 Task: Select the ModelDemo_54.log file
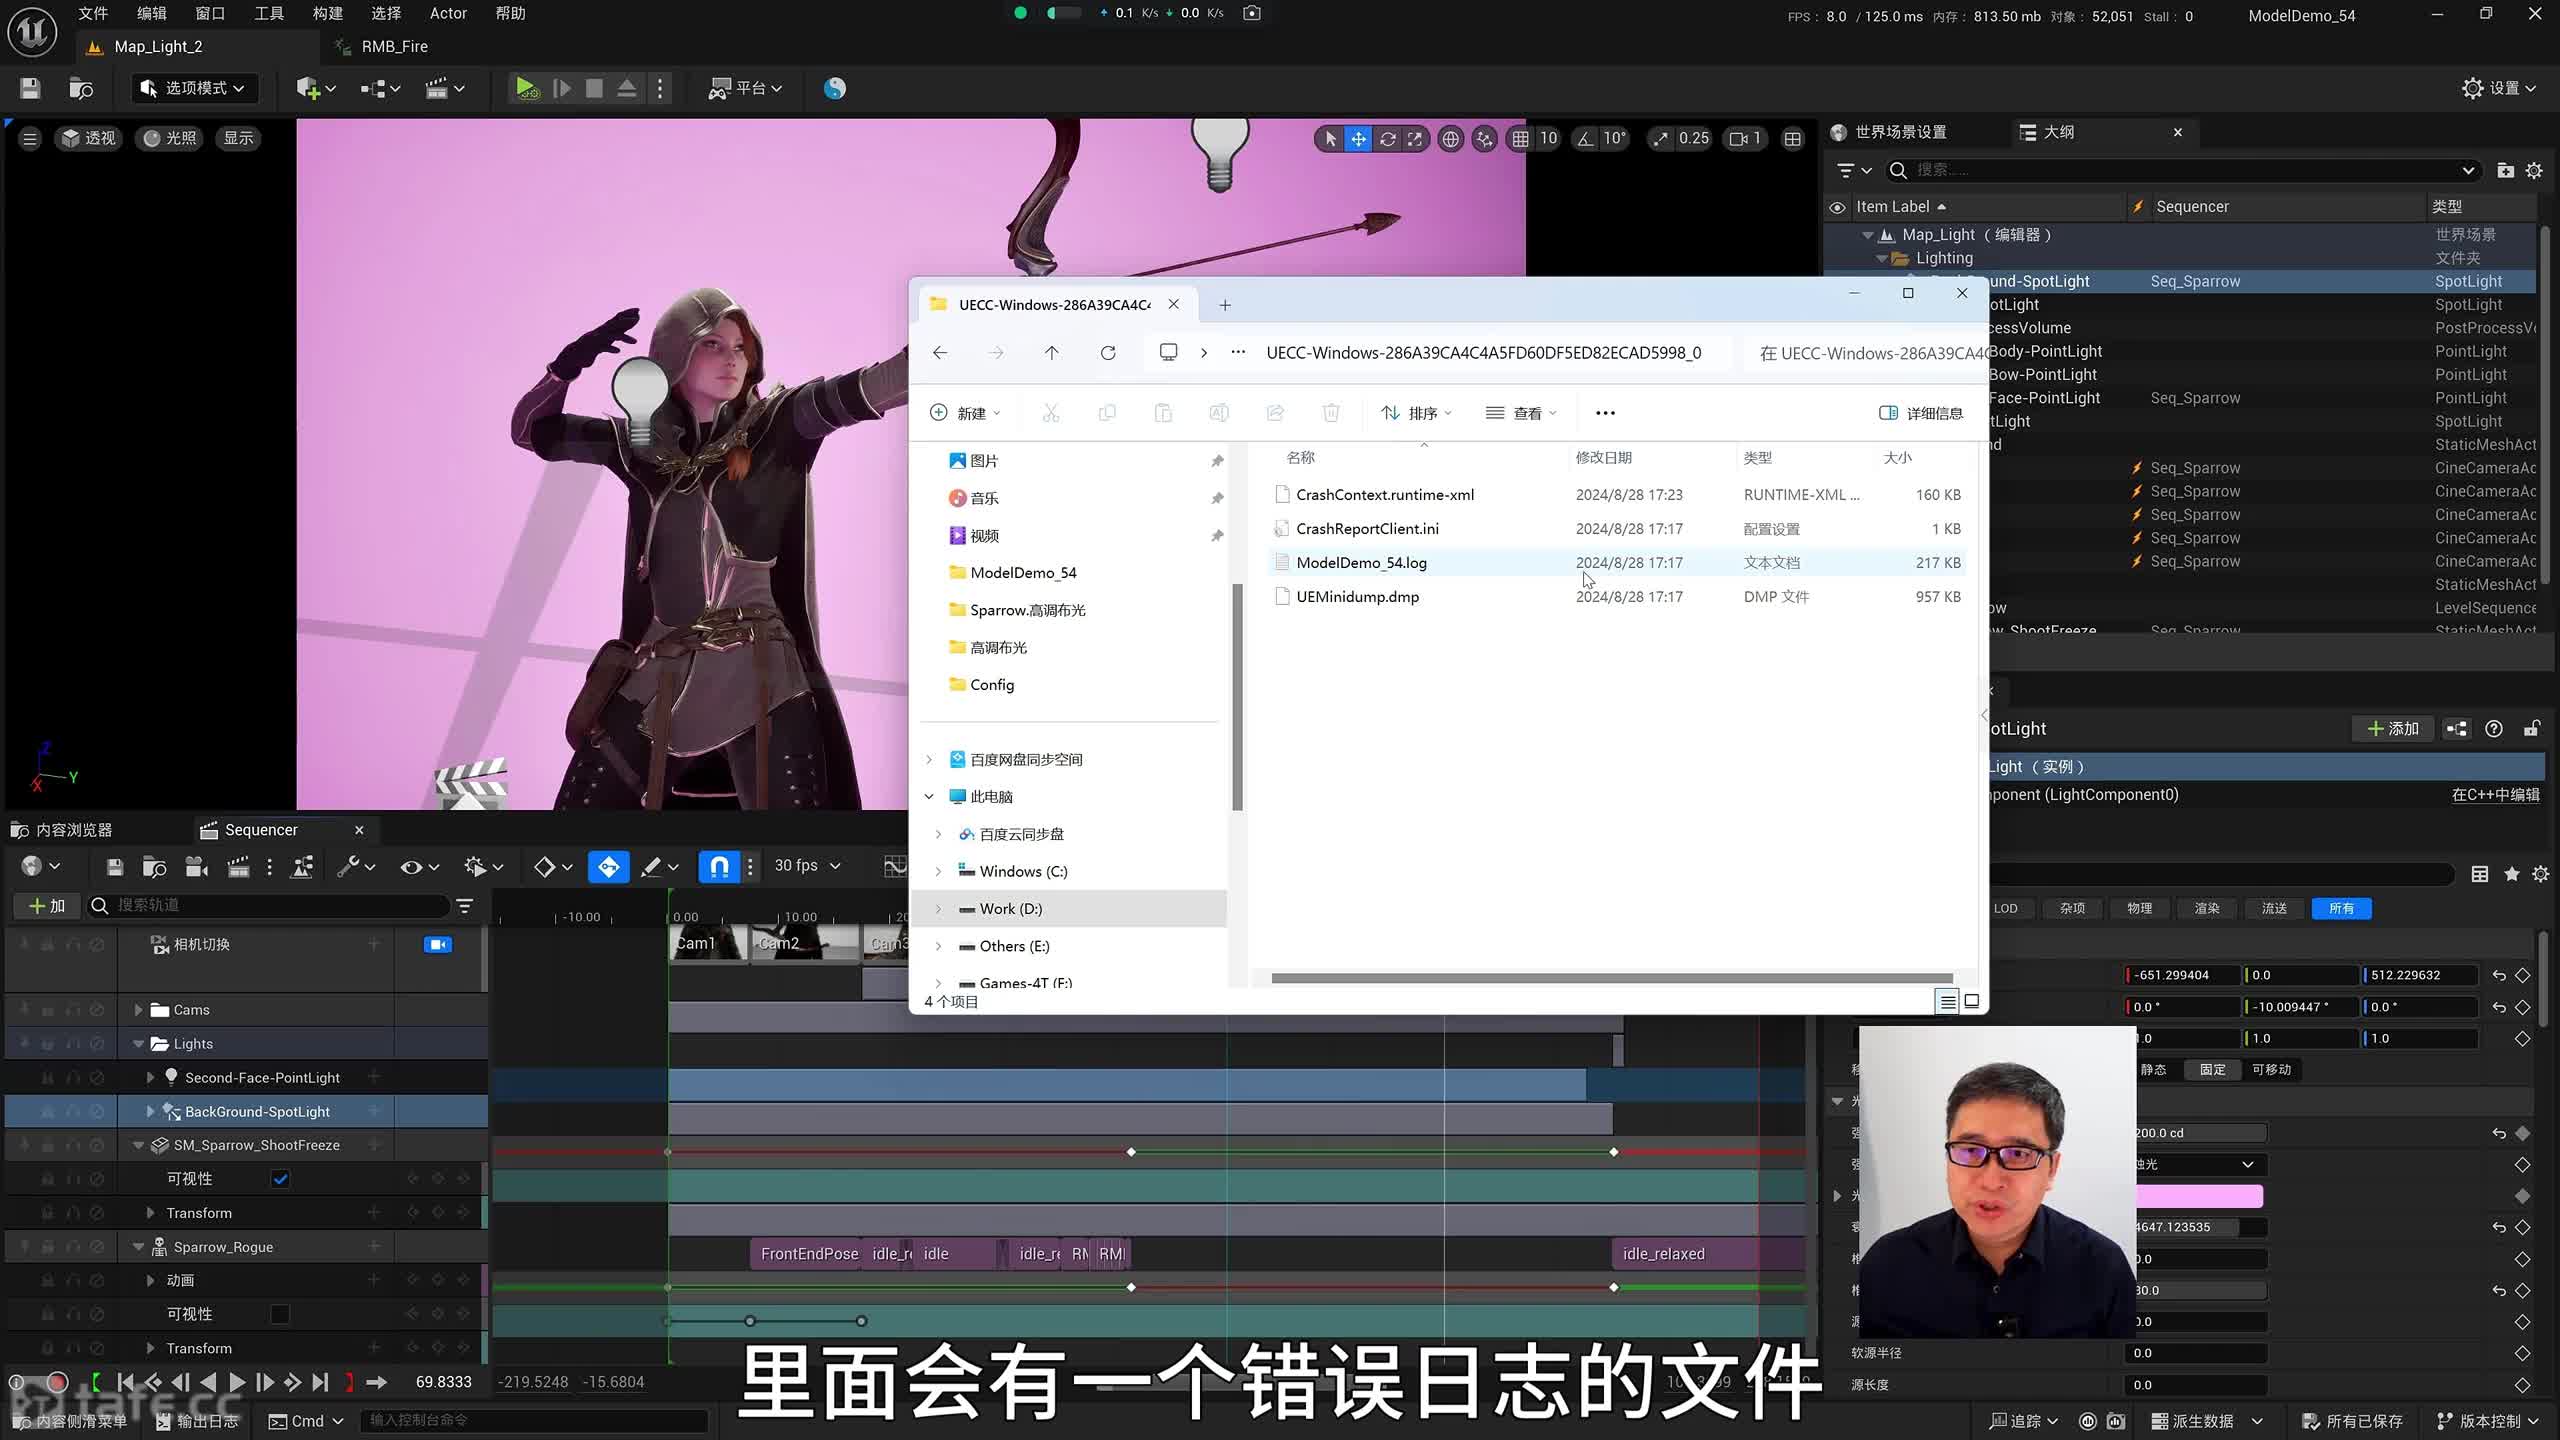[x=1361, y=563]
